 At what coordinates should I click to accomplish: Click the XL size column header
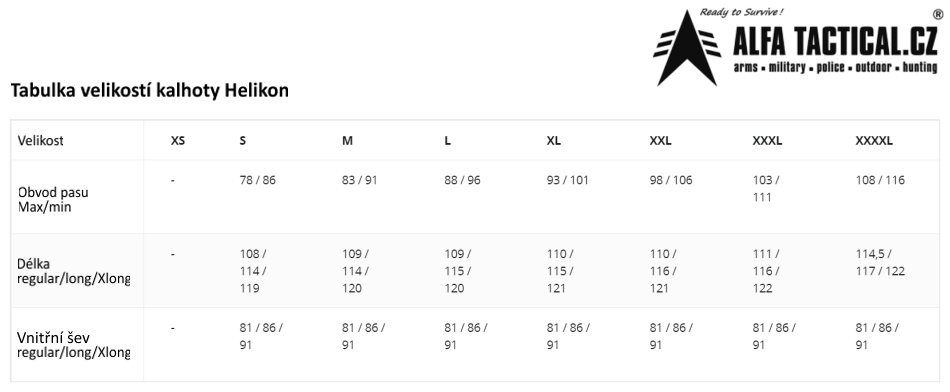[554, 141]
